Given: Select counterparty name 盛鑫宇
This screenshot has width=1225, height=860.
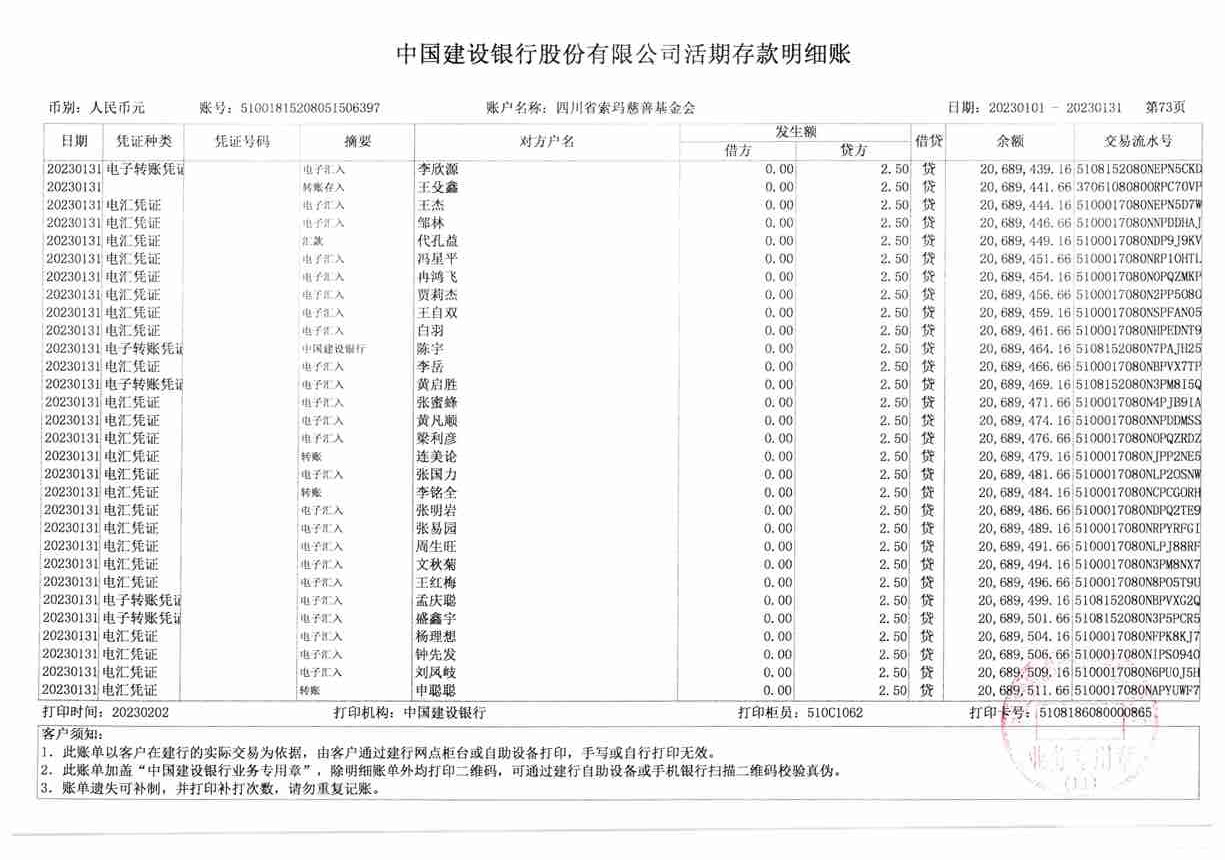Looking at the screenshot, I should (x=437, y=619).
